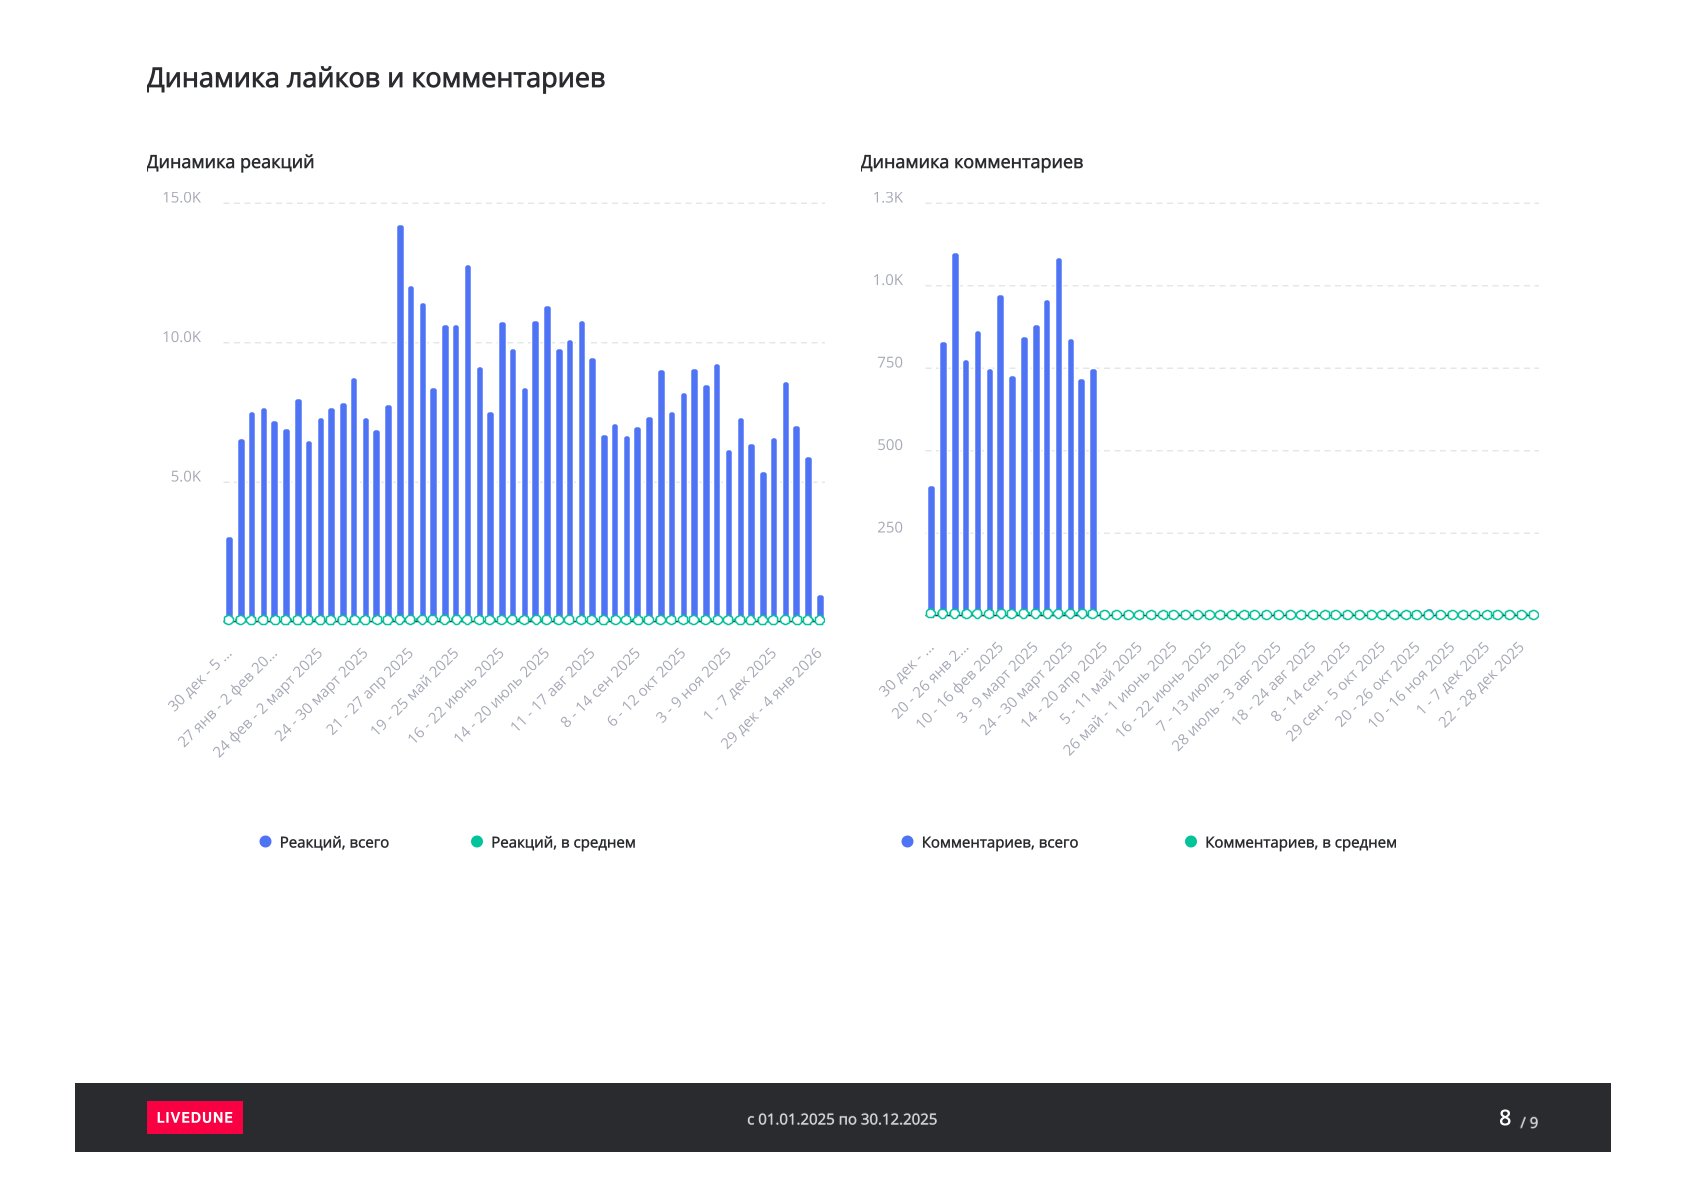Click the page number 8 indicator

point(1504,1118)
